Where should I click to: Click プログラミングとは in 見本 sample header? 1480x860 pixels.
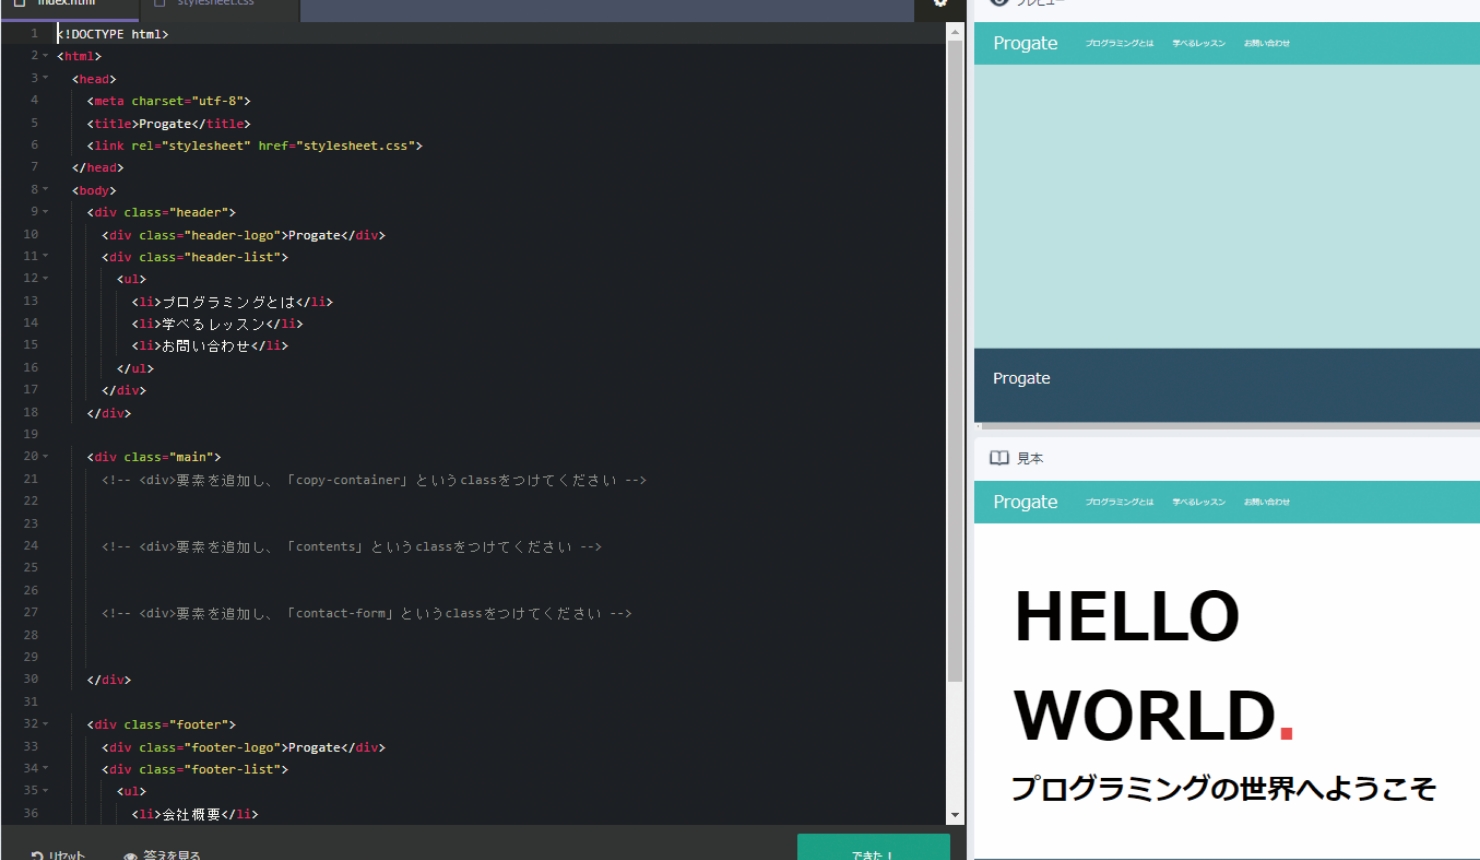1119,502
